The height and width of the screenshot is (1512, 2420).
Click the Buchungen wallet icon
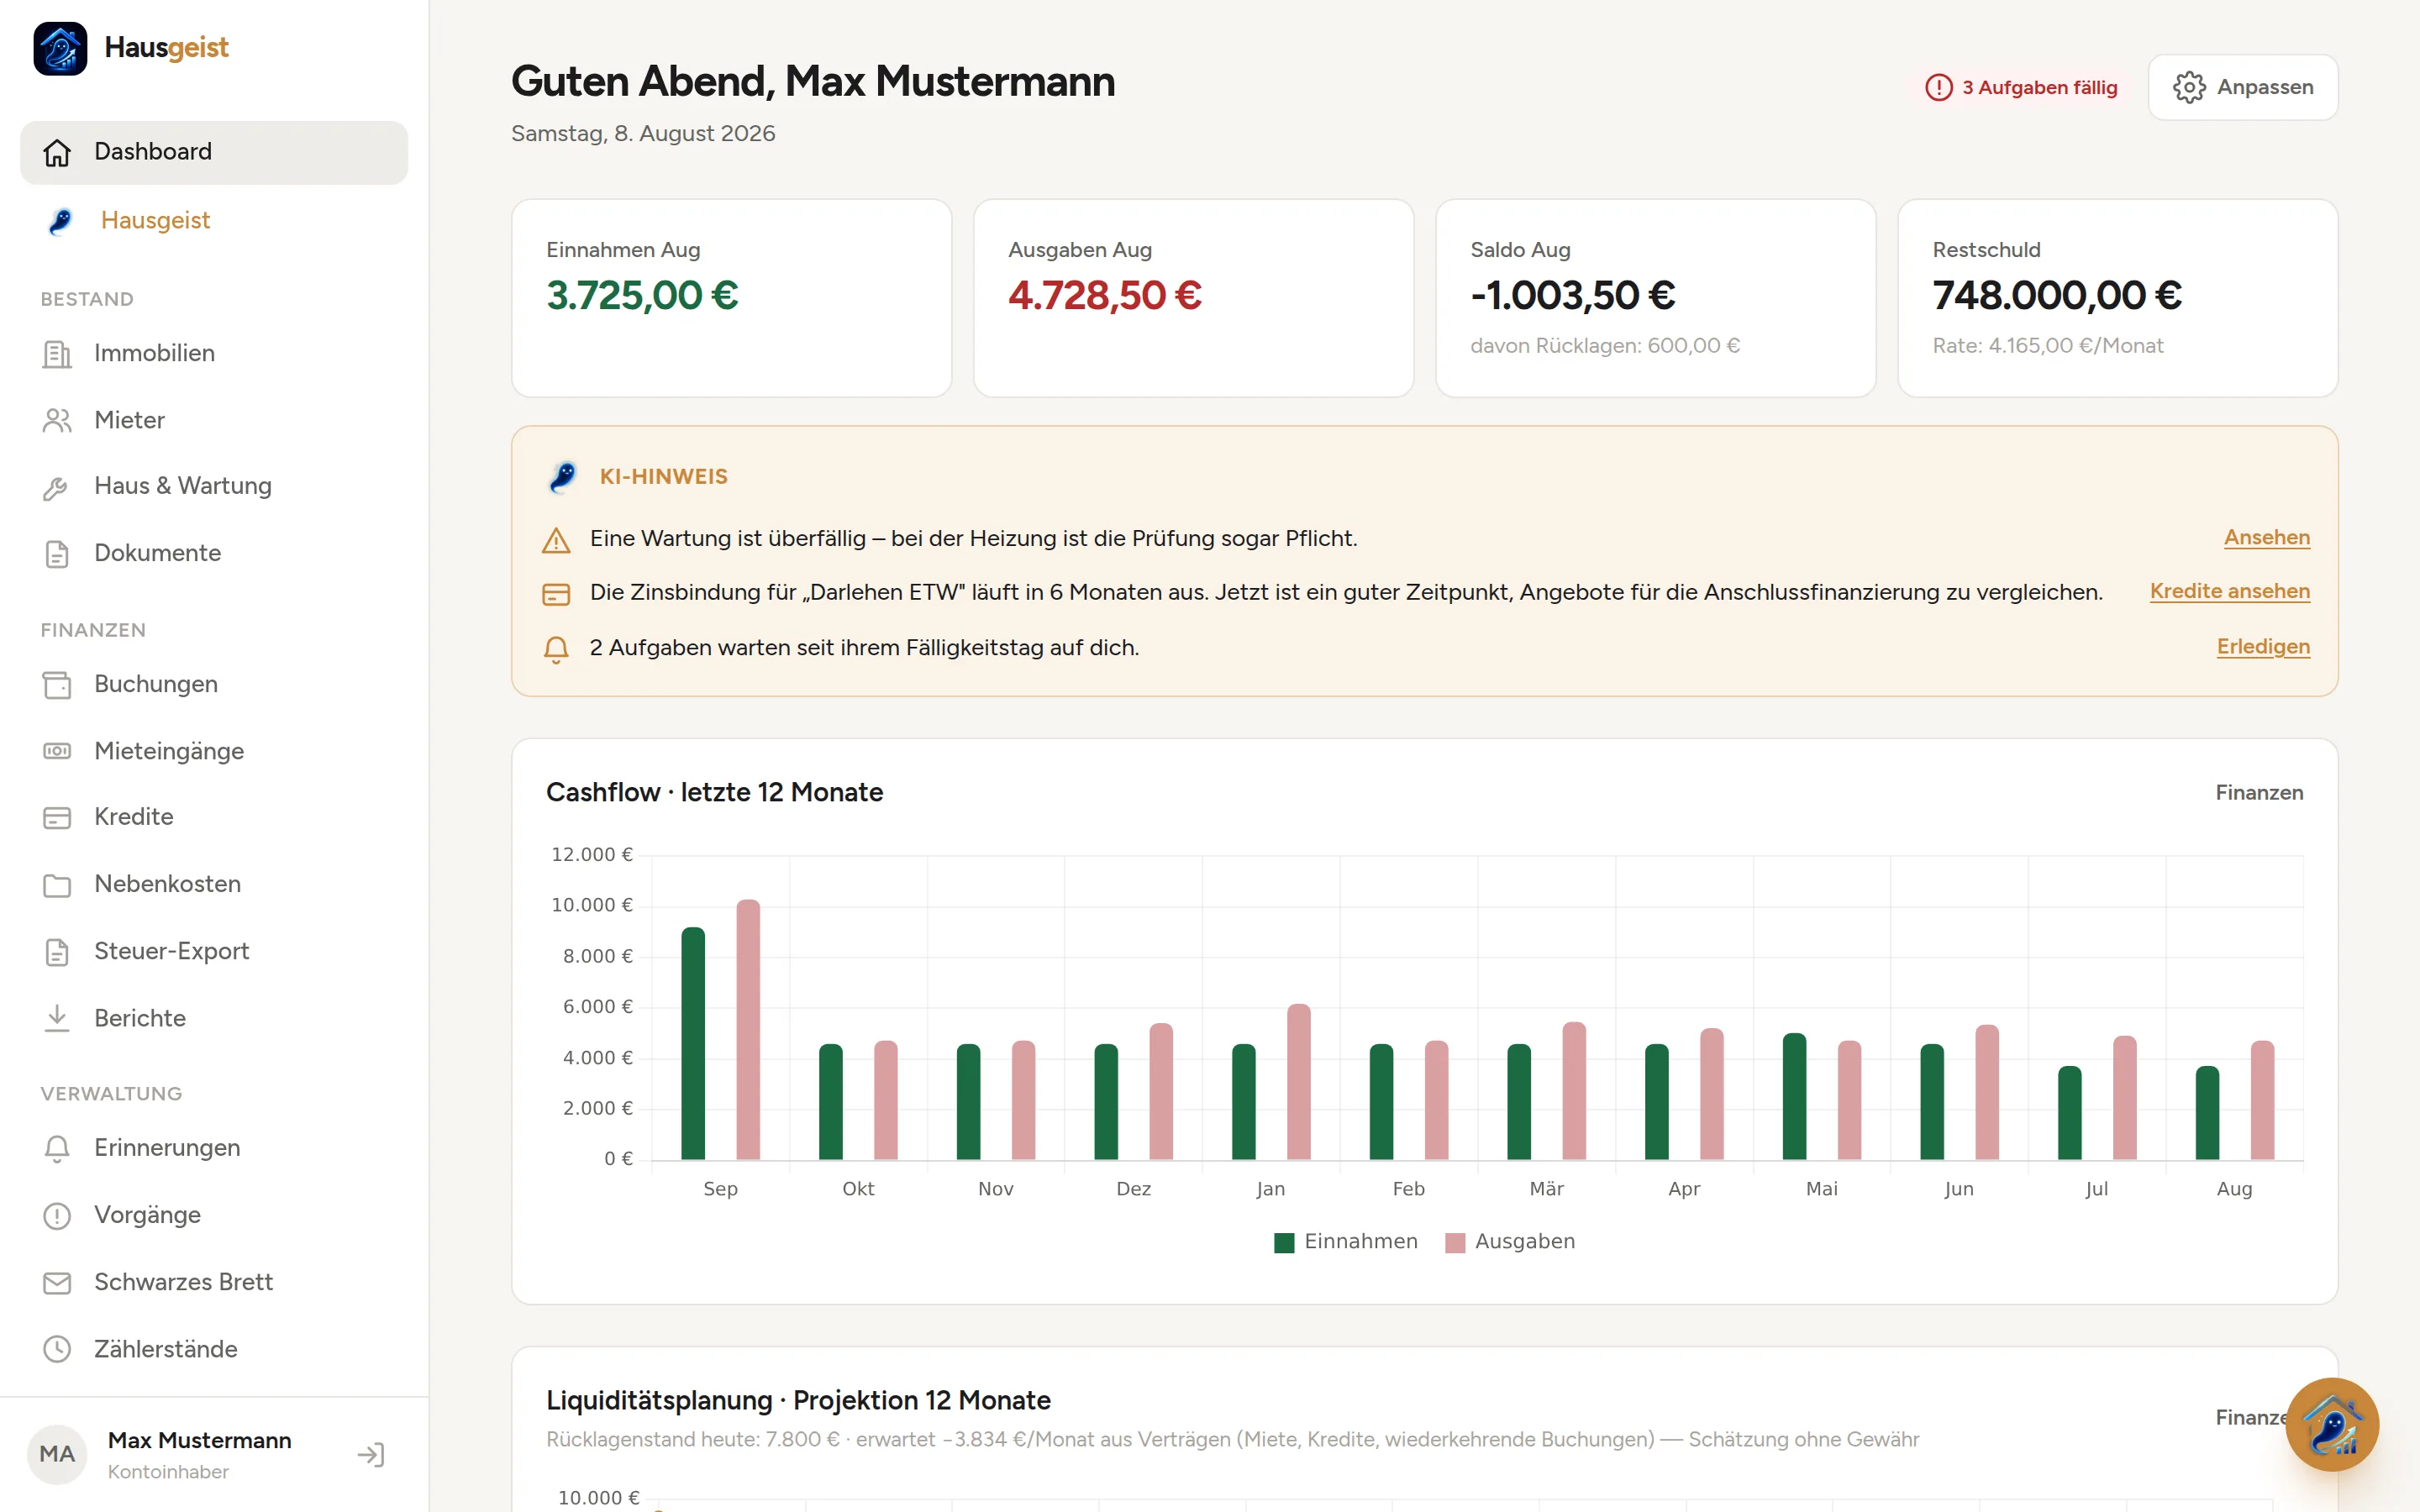click(57, 685)
